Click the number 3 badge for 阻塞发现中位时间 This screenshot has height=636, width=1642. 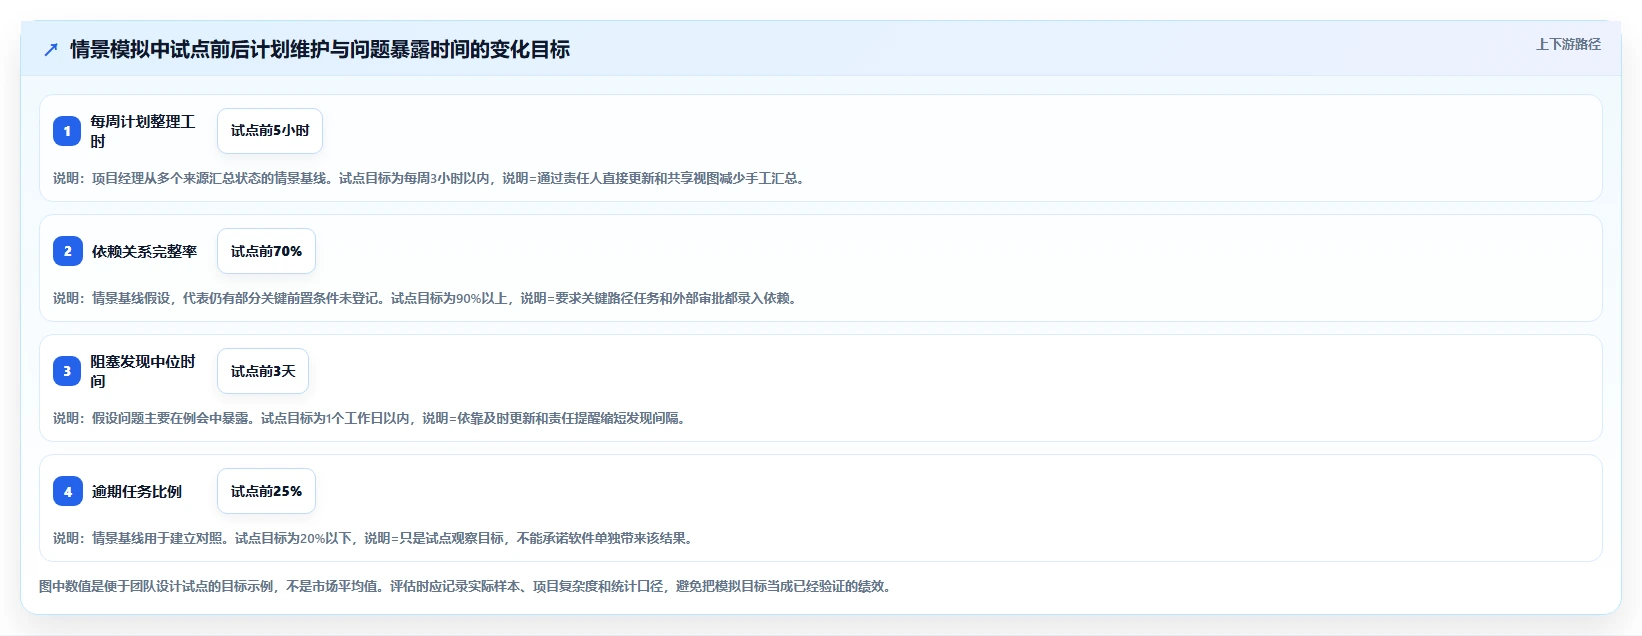click(67, 371)
